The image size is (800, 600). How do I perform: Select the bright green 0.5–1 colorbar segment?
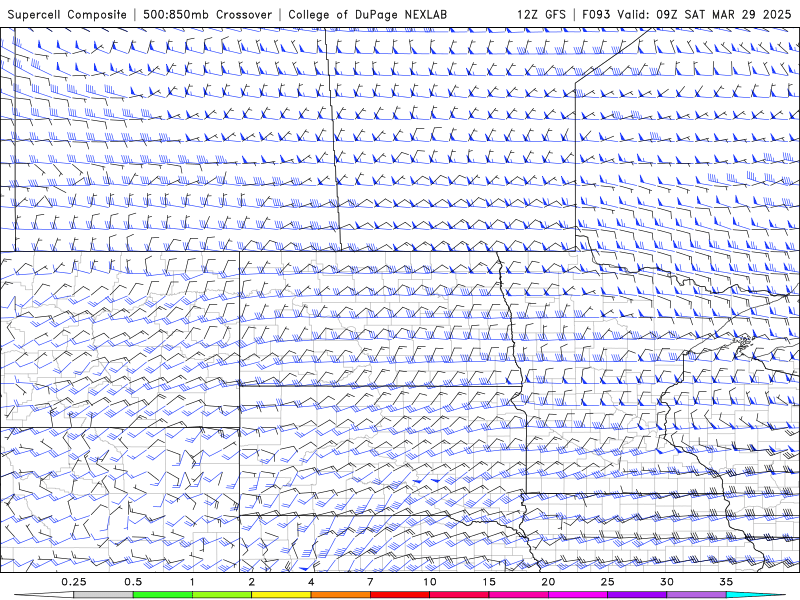tap(163, 595)
